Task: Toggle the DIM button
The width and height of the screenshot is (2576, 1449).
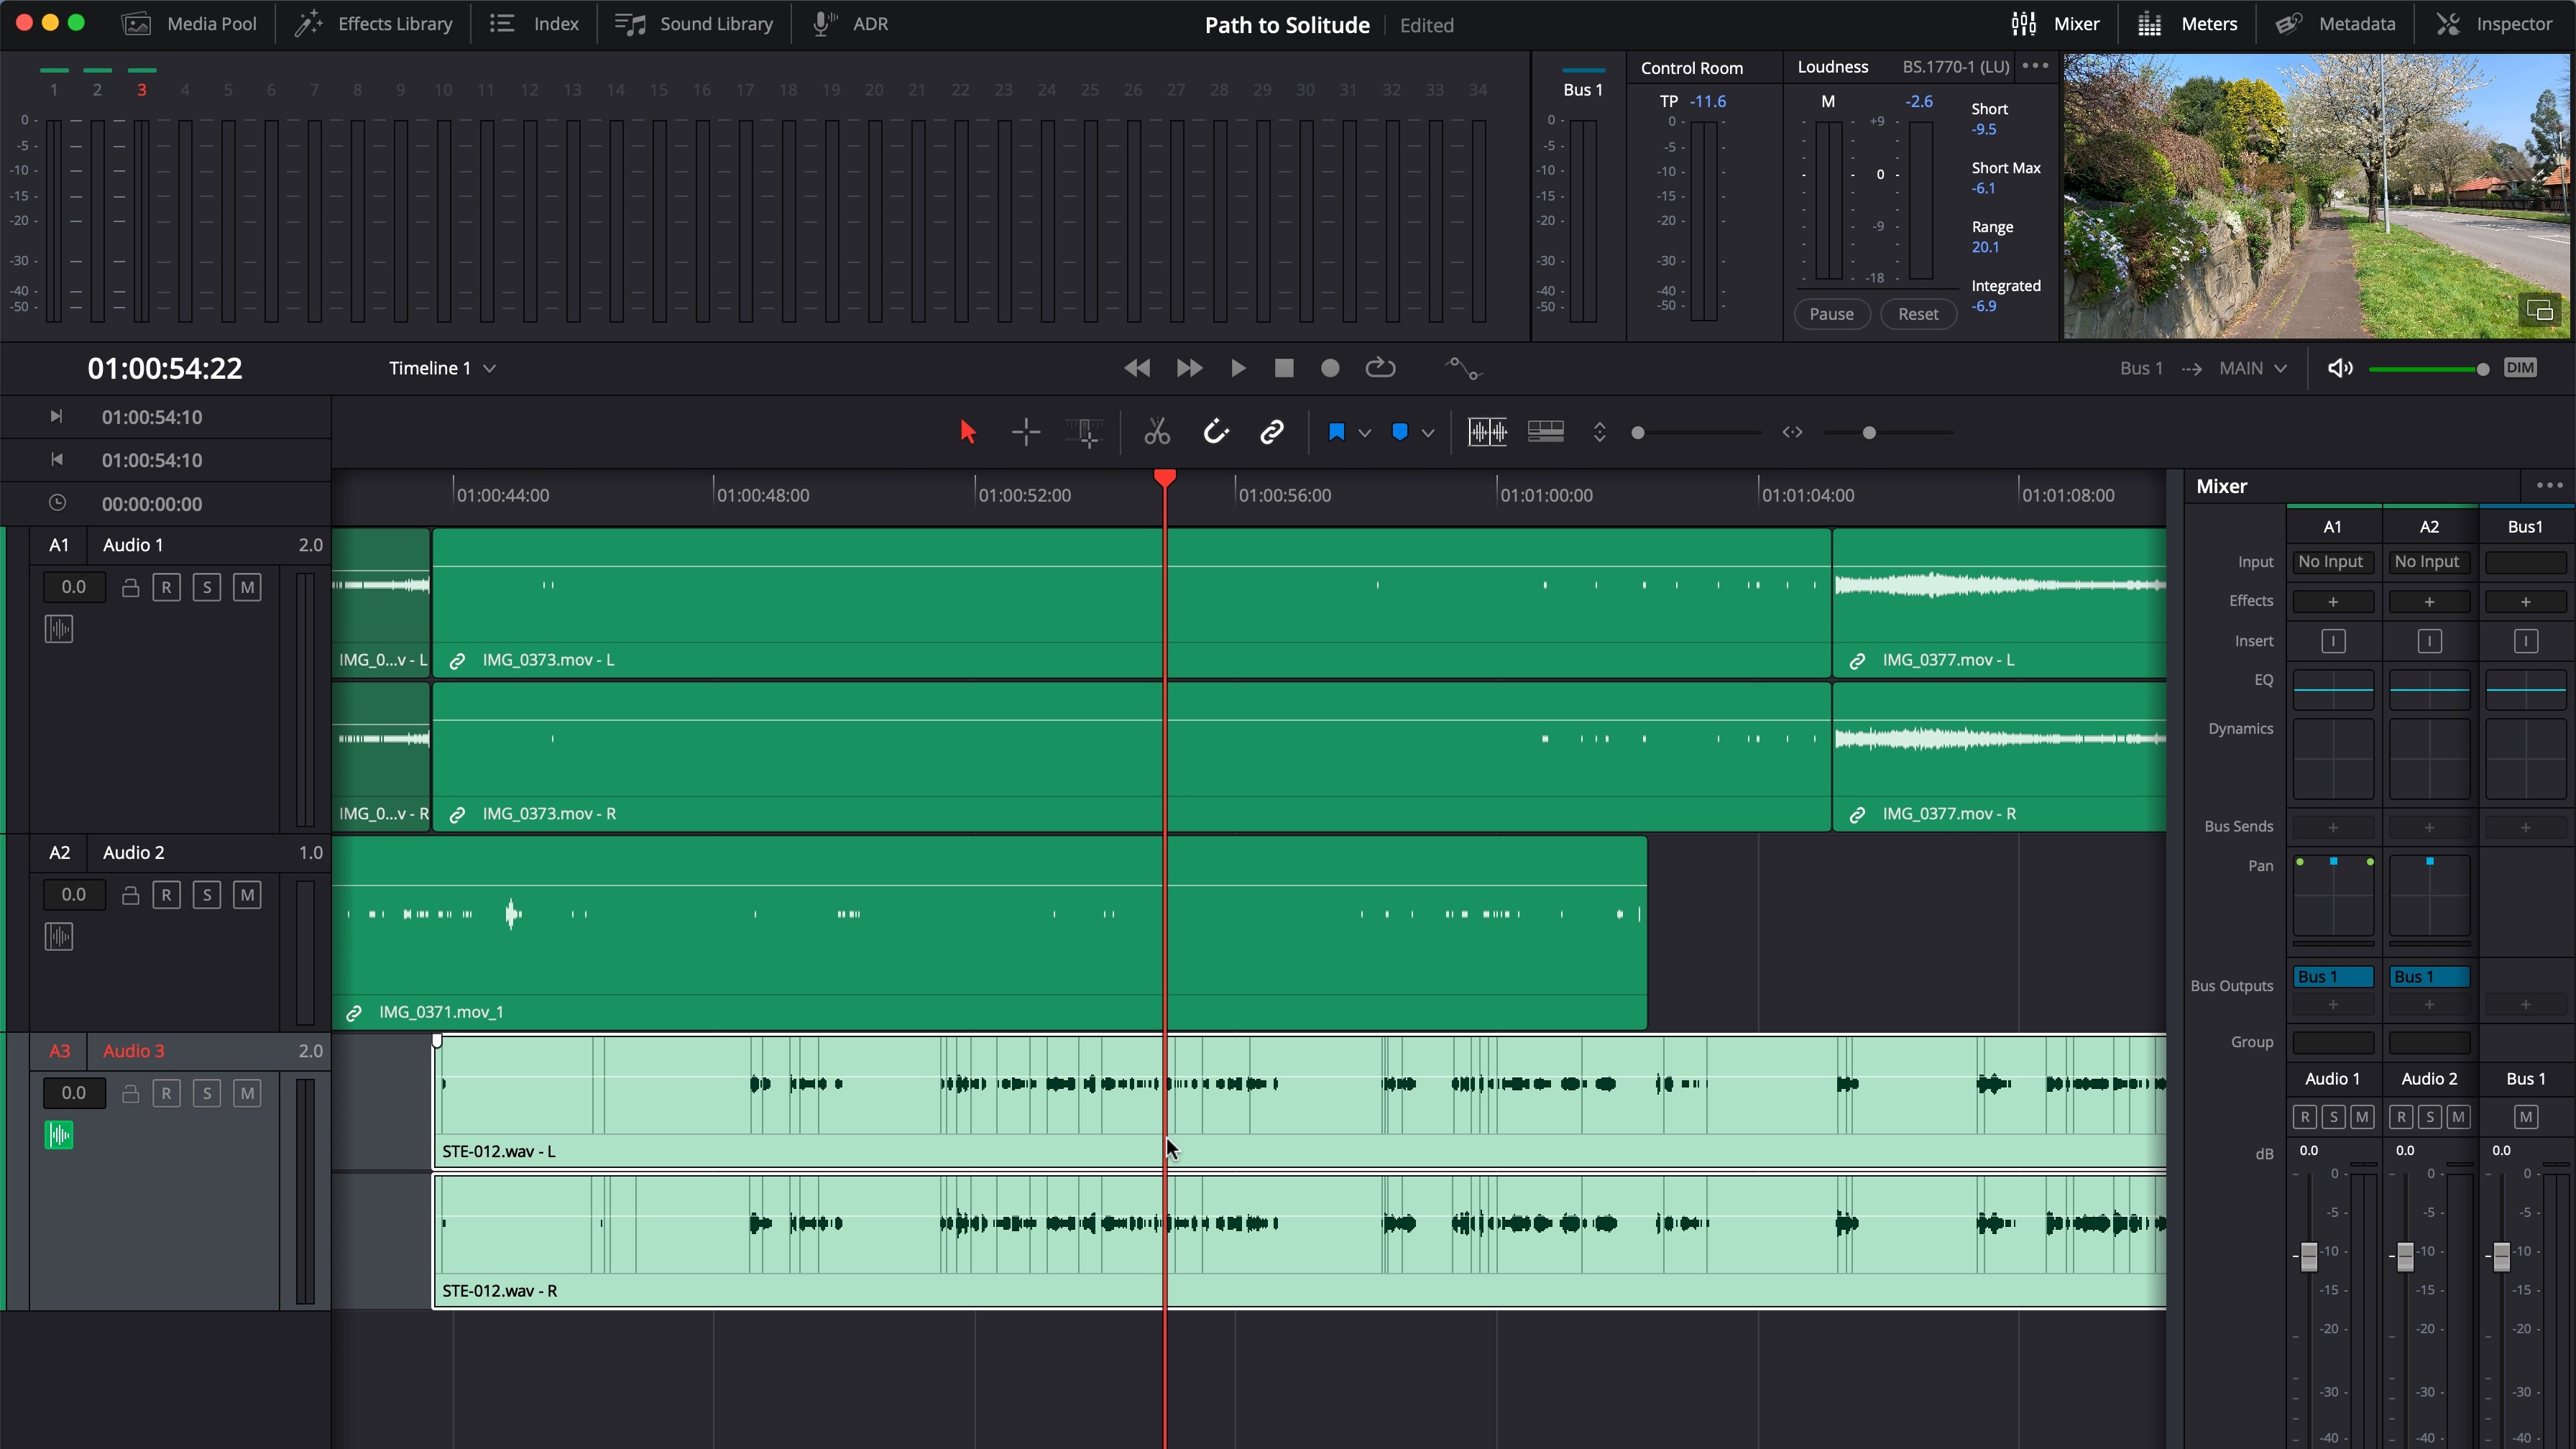Action: (x=2520, y=368)
